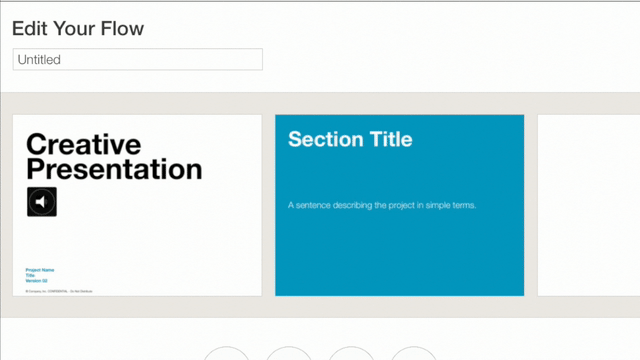Click the Section Title heading text

click(350, 139)
